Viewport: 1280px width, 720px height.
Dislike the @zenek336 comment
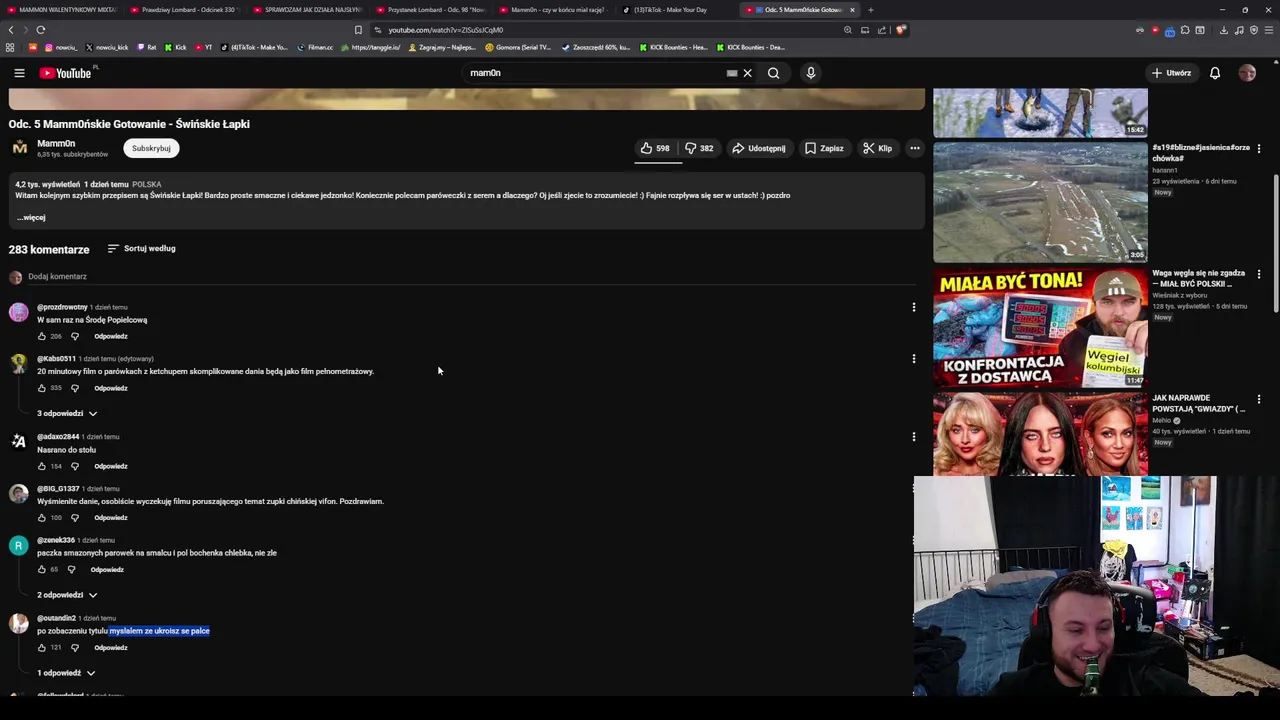click(x=71, y=570)
